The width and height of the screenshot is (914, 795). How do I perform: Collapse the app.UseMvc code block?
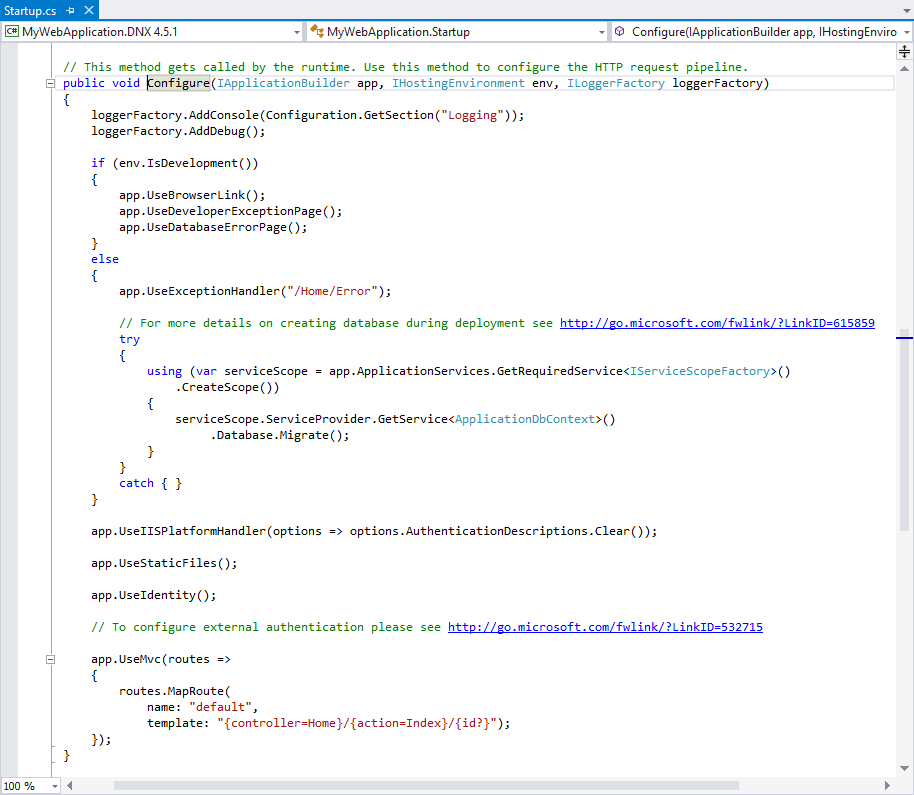50,659
